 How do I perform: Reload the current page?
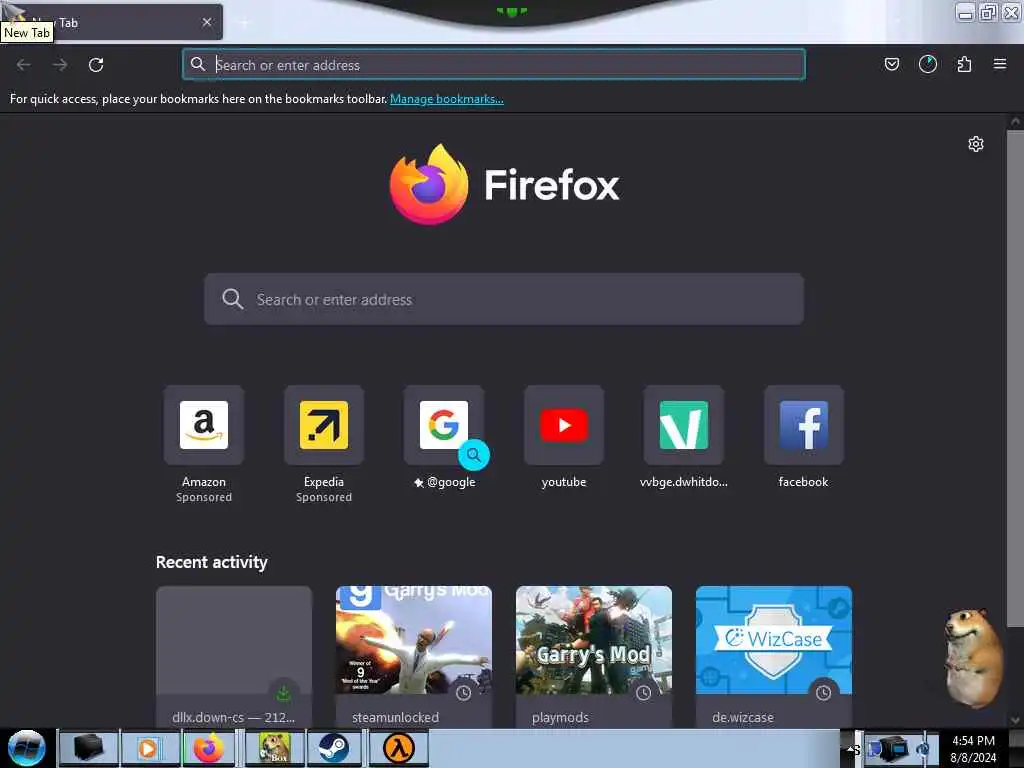click(96, 65)
